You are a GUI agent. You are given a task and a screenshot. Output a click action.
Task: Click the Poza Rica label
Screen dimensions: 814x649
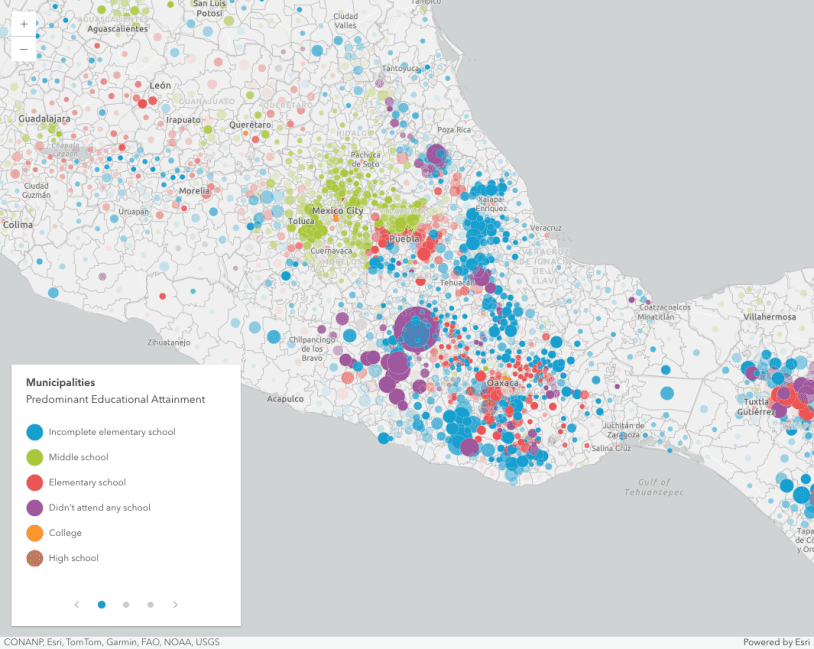pyautogui.click(x=454, y=130)
